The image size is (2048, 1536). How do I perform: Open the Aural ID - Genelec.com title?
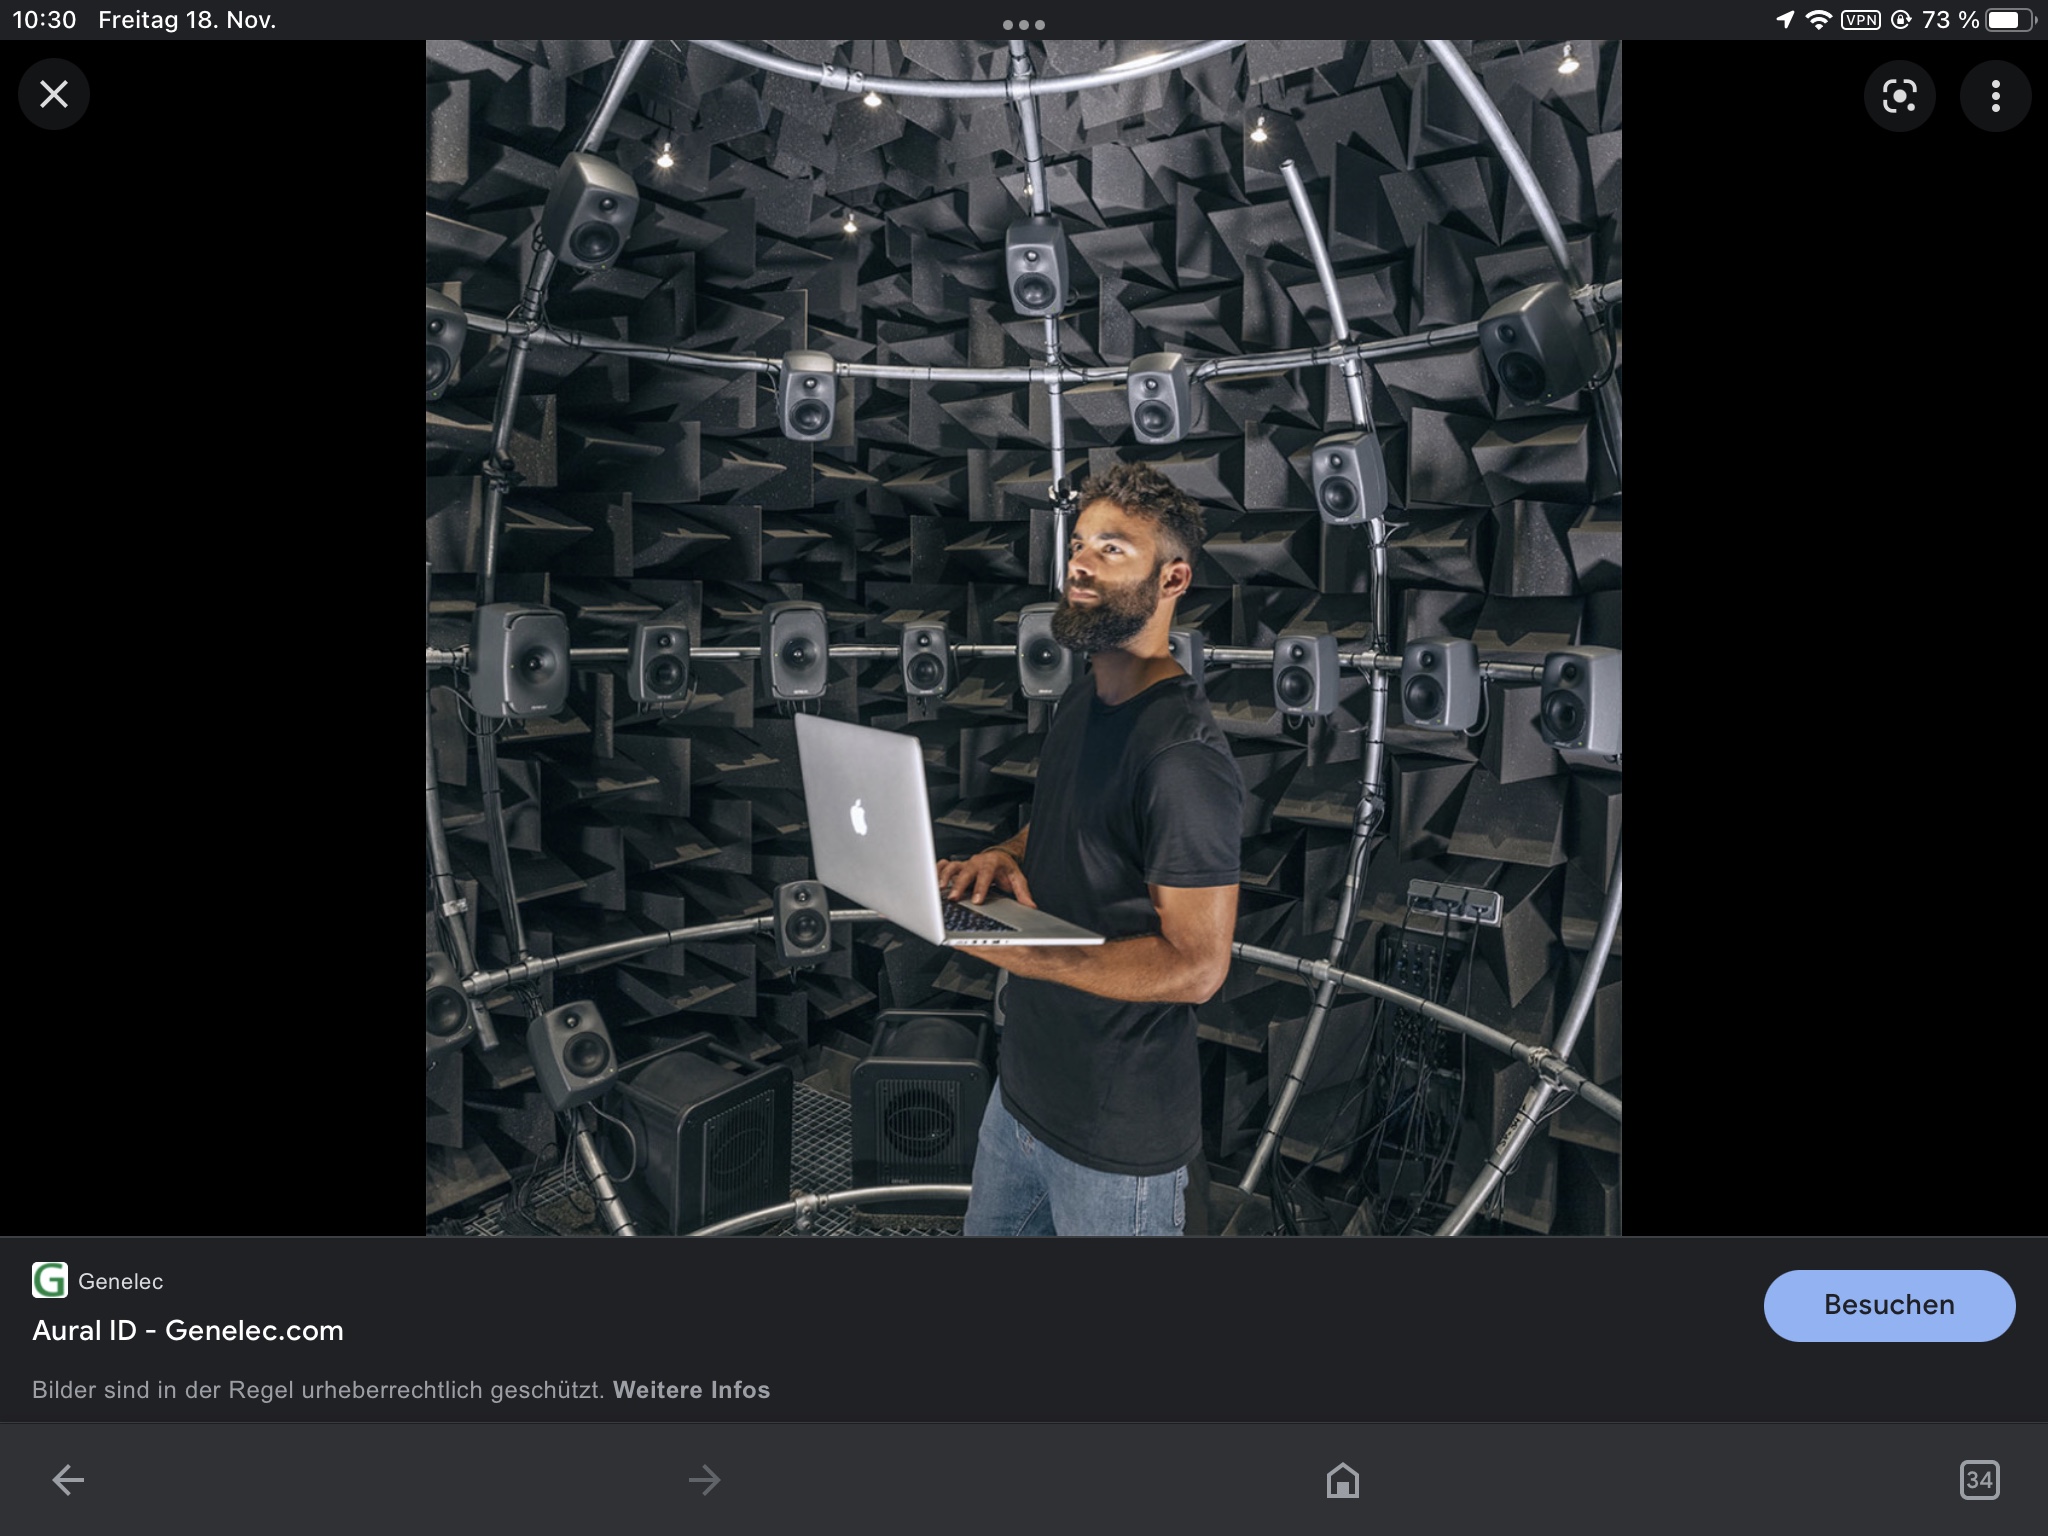click(x=188, y=1330)
